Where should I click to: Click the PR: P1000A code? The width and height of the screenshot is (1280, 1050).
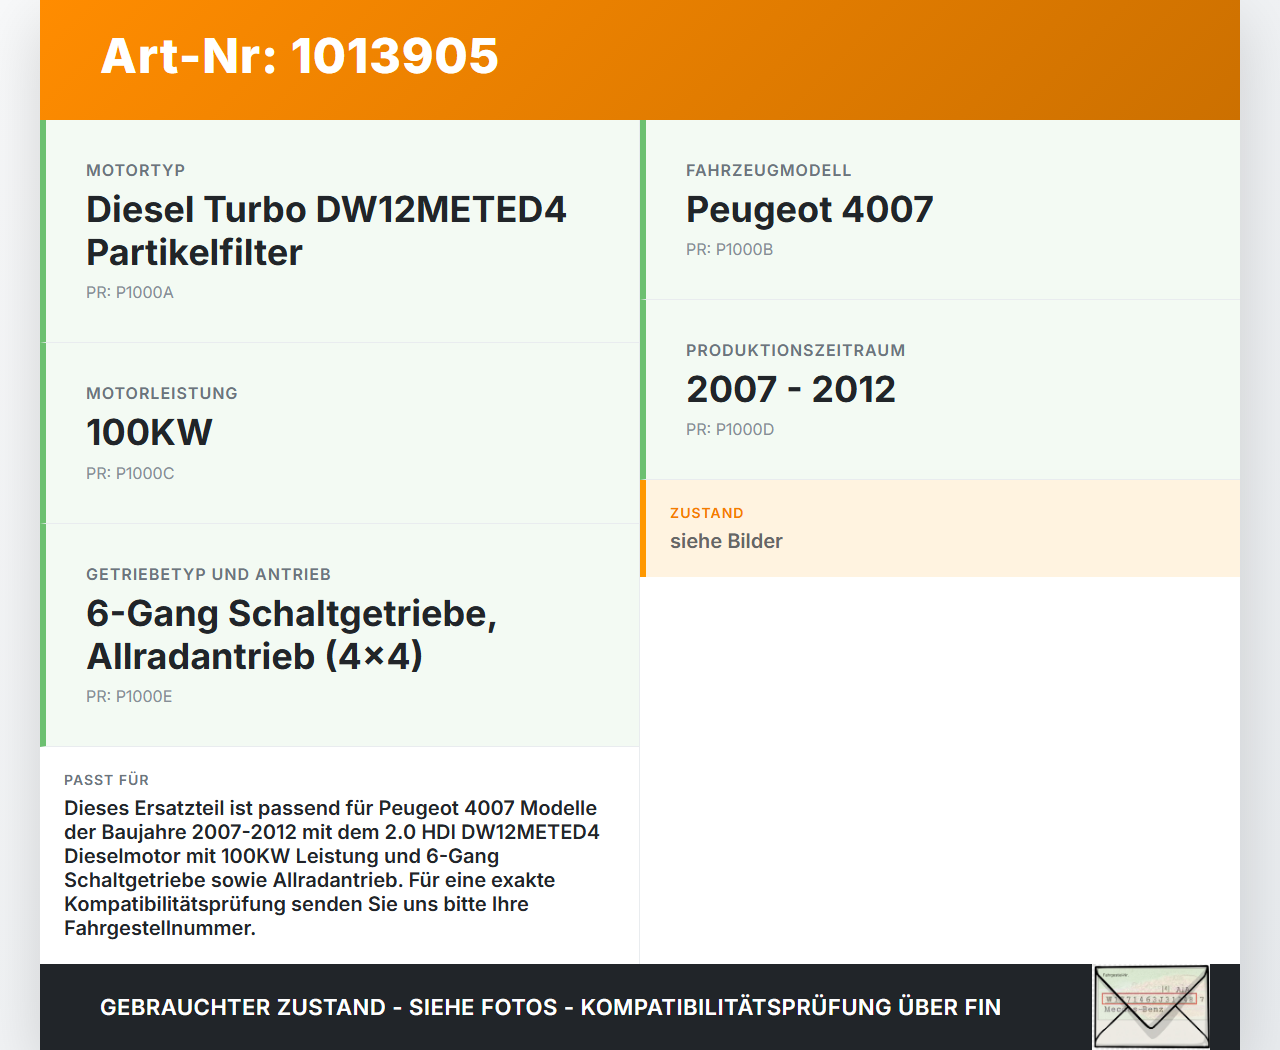coord(129,293)
